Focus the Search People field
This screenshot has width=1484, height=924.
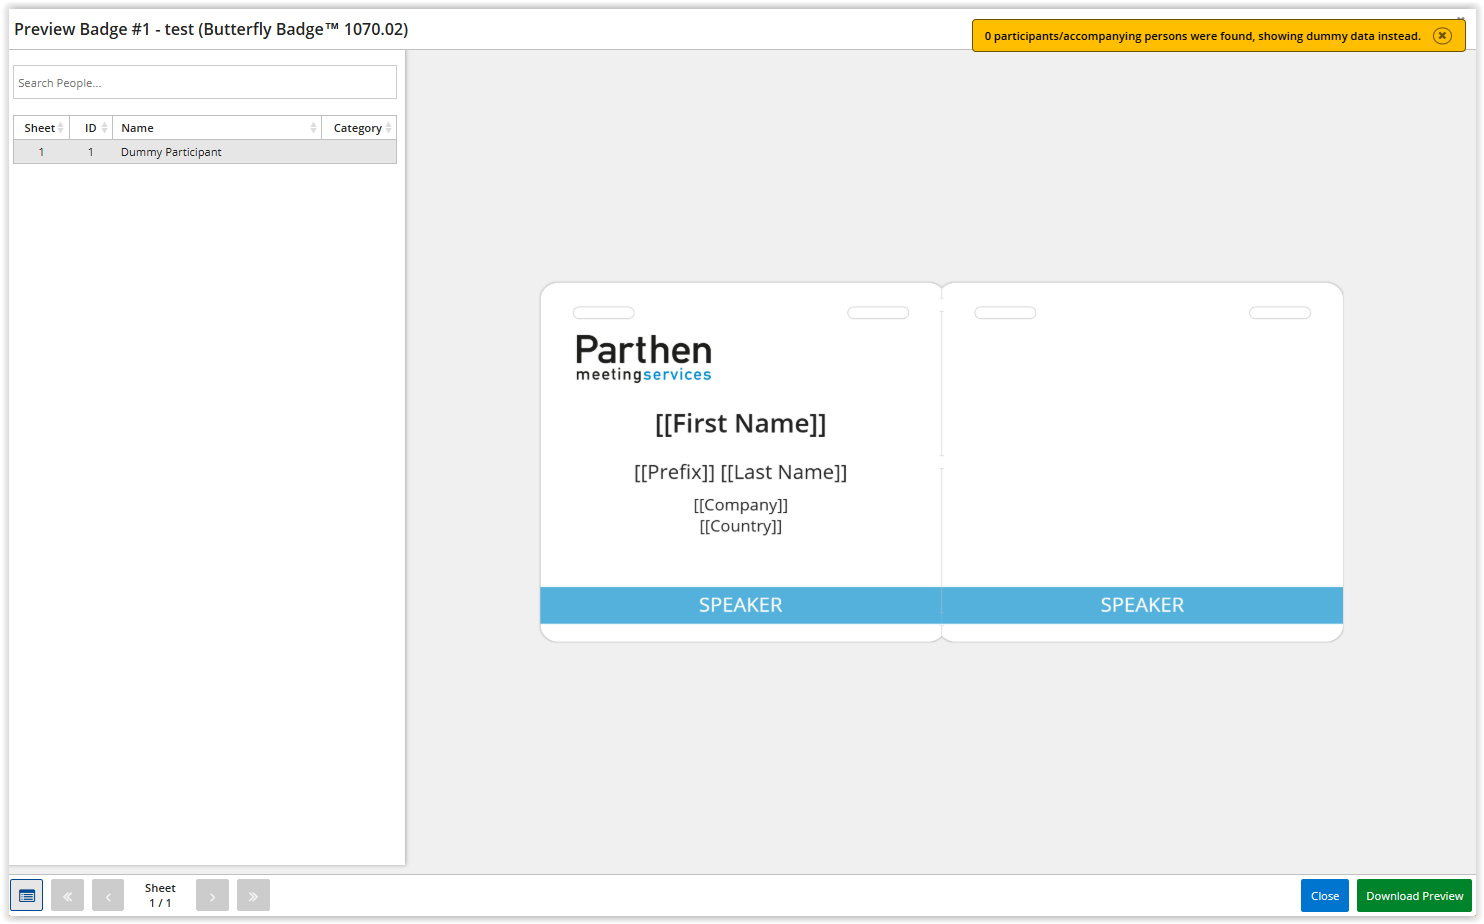tap(205, 83)
